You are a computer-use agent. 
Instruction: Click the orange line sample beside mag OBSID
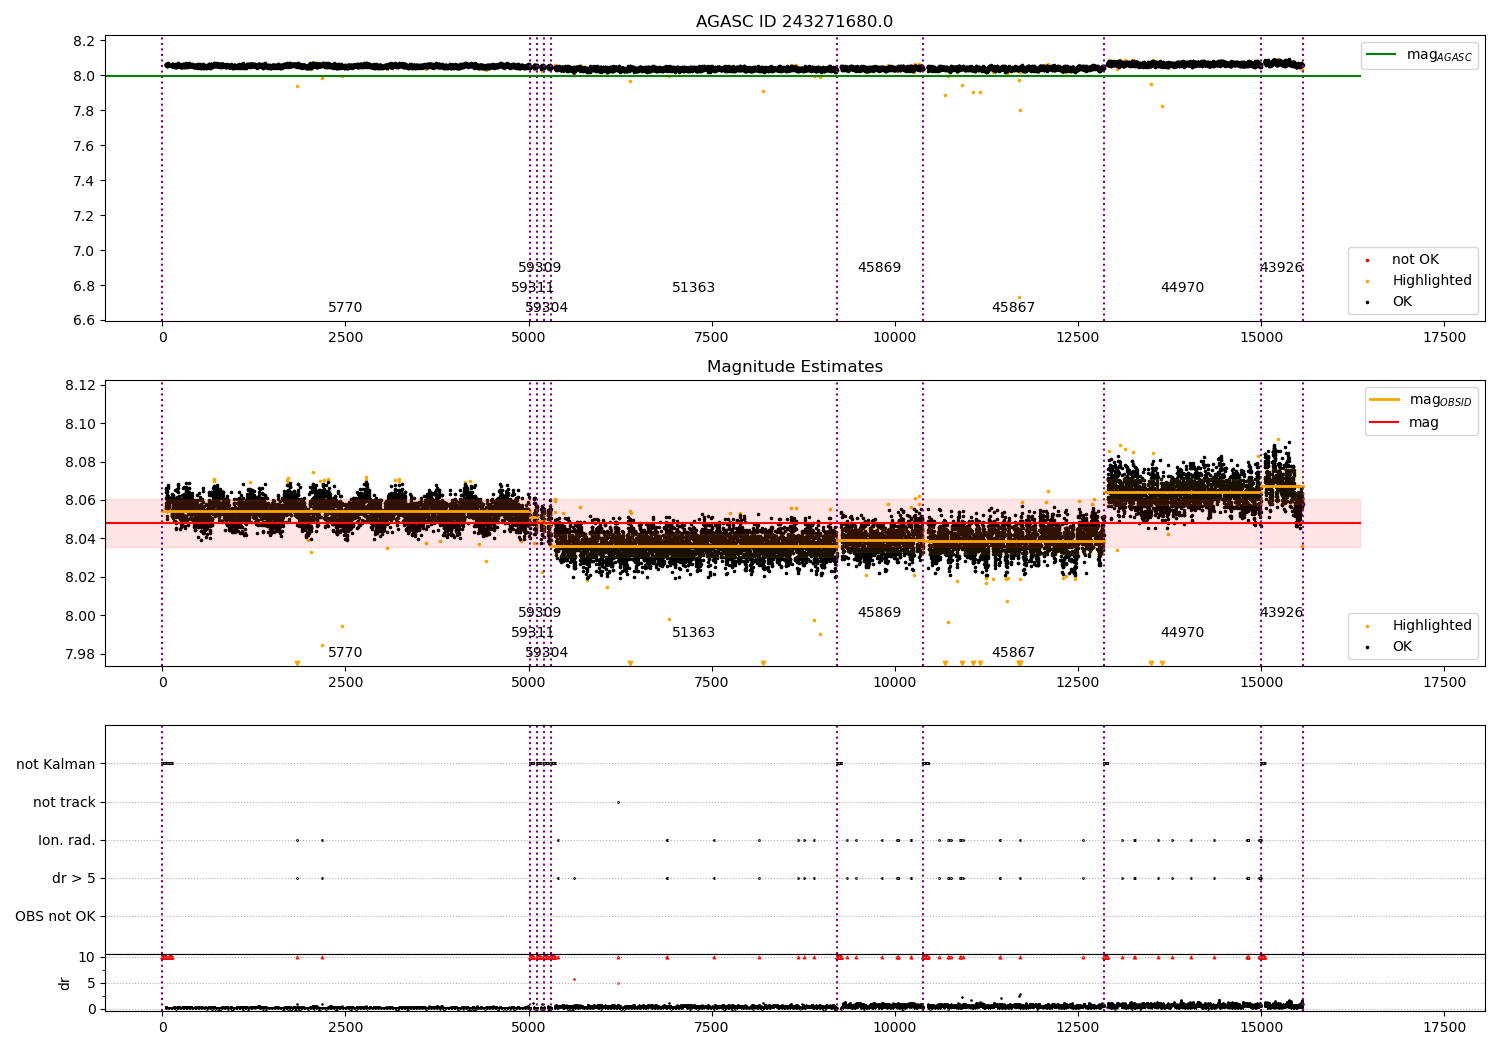[x=1384, y=400]
